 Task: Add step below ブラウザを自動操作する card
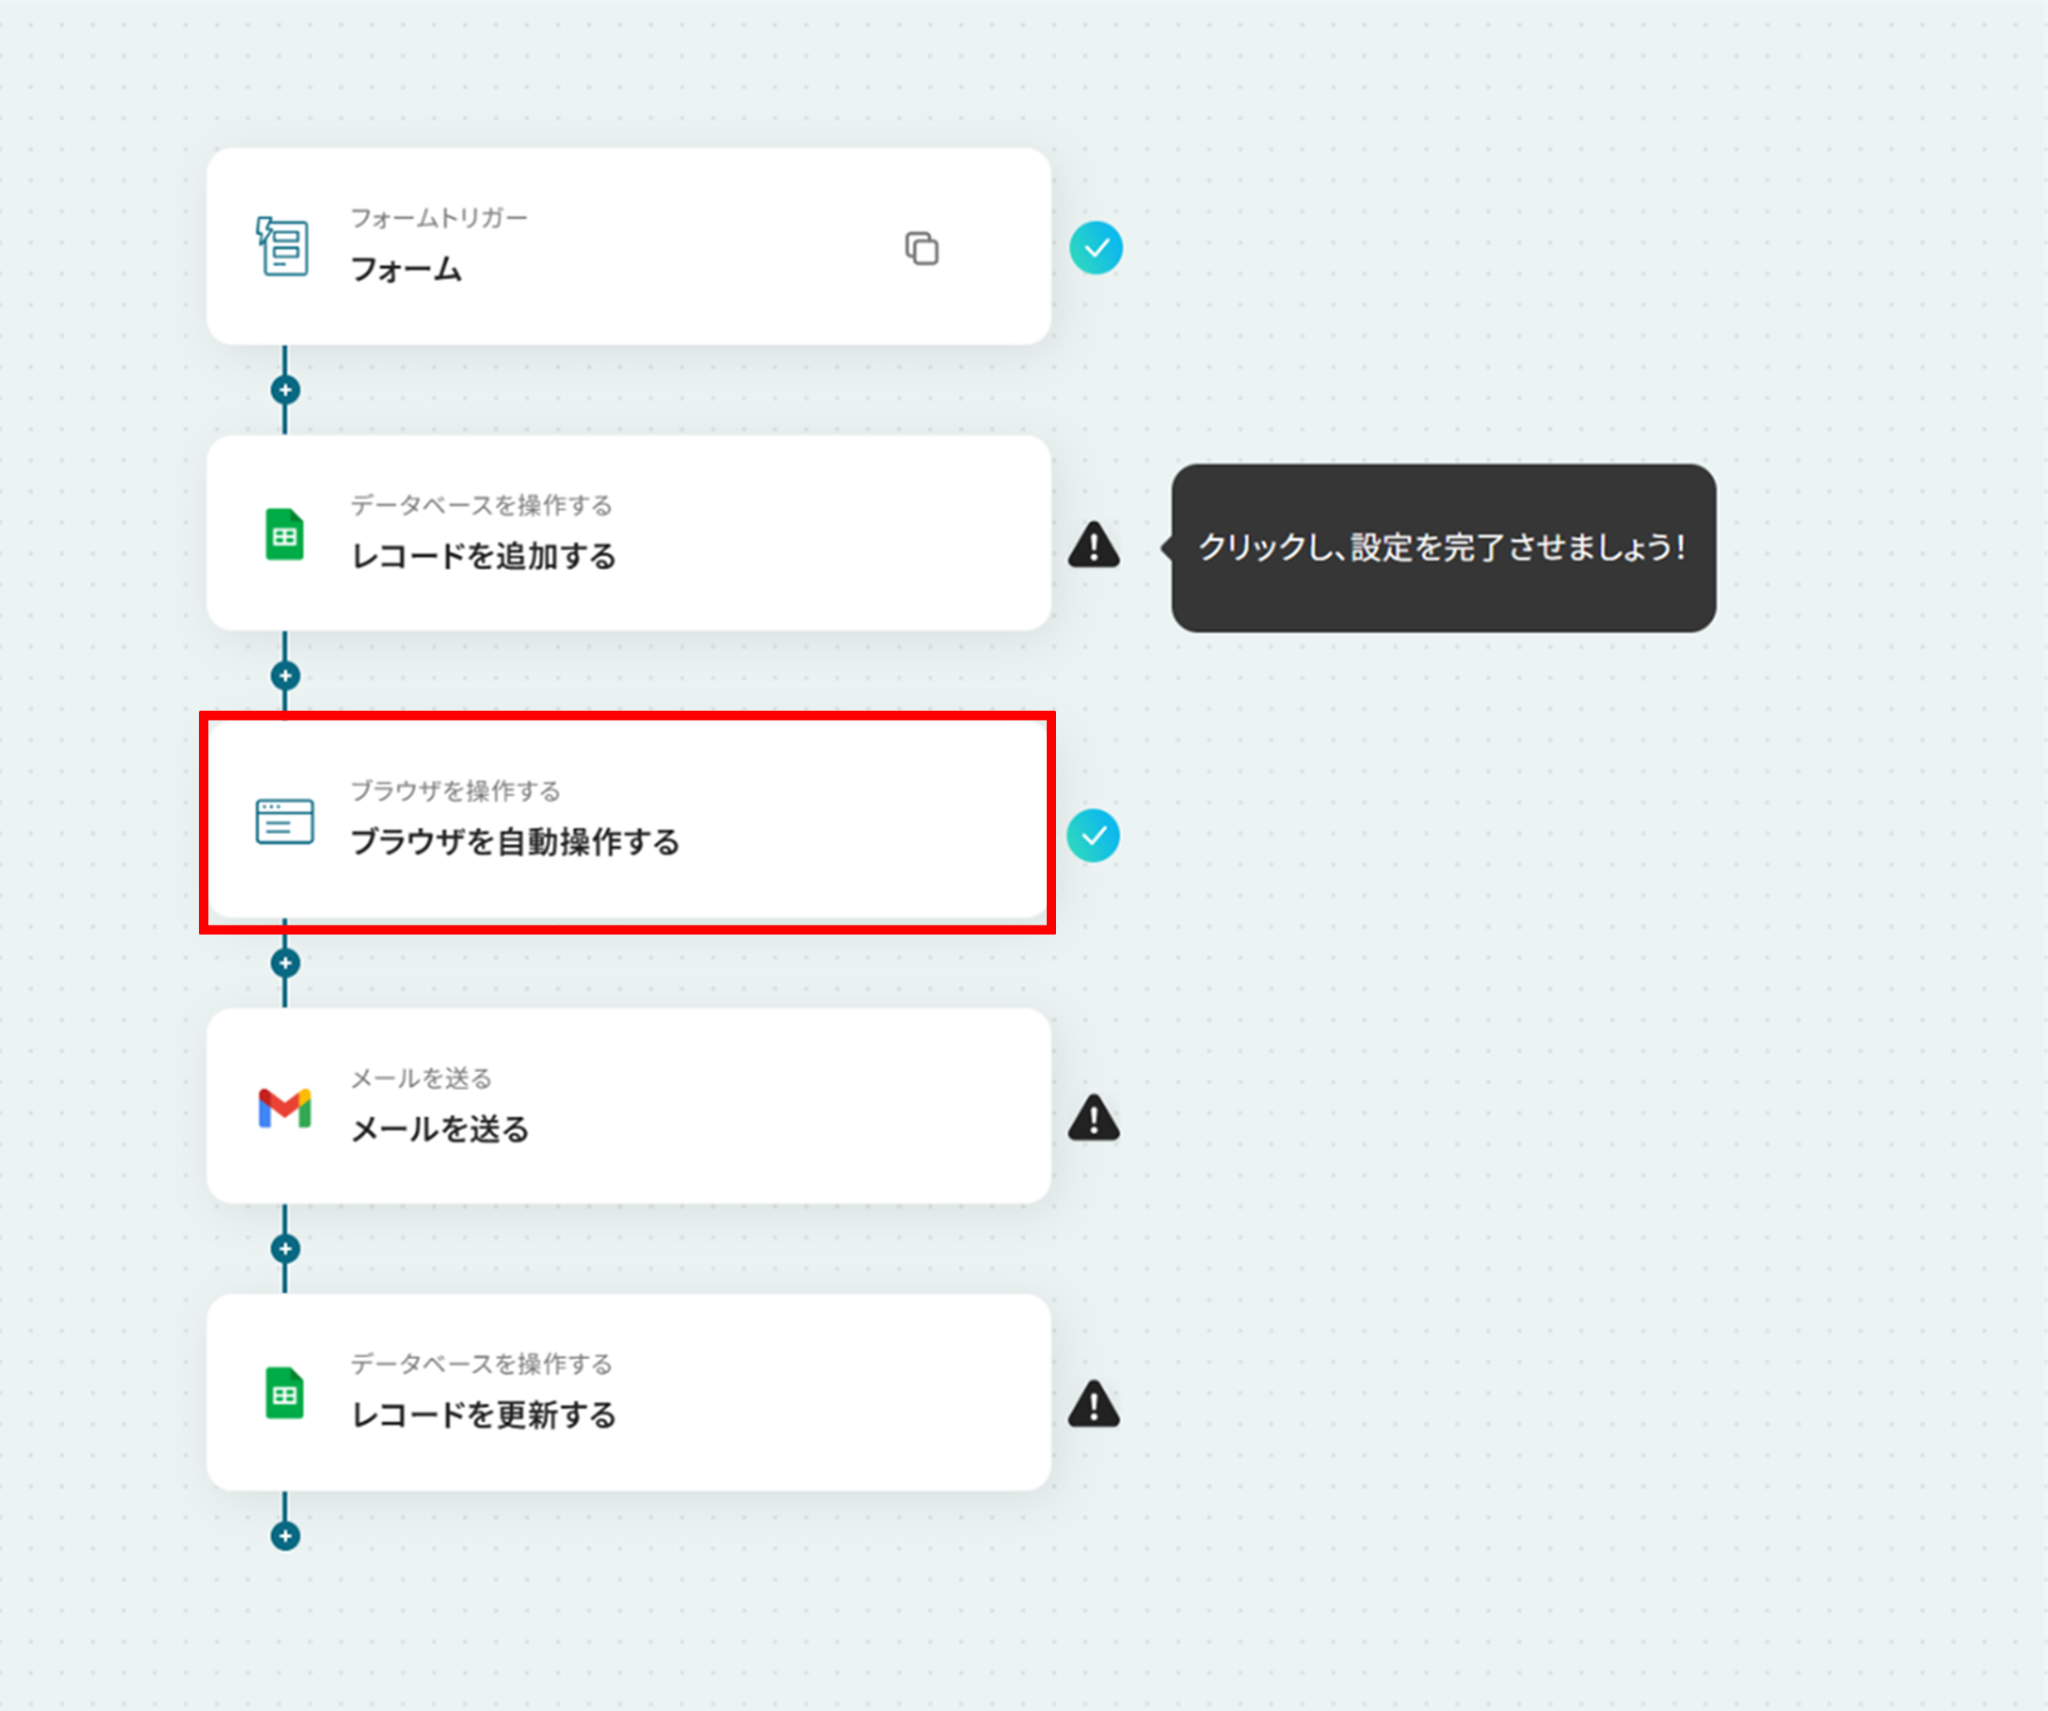[285, 963]
